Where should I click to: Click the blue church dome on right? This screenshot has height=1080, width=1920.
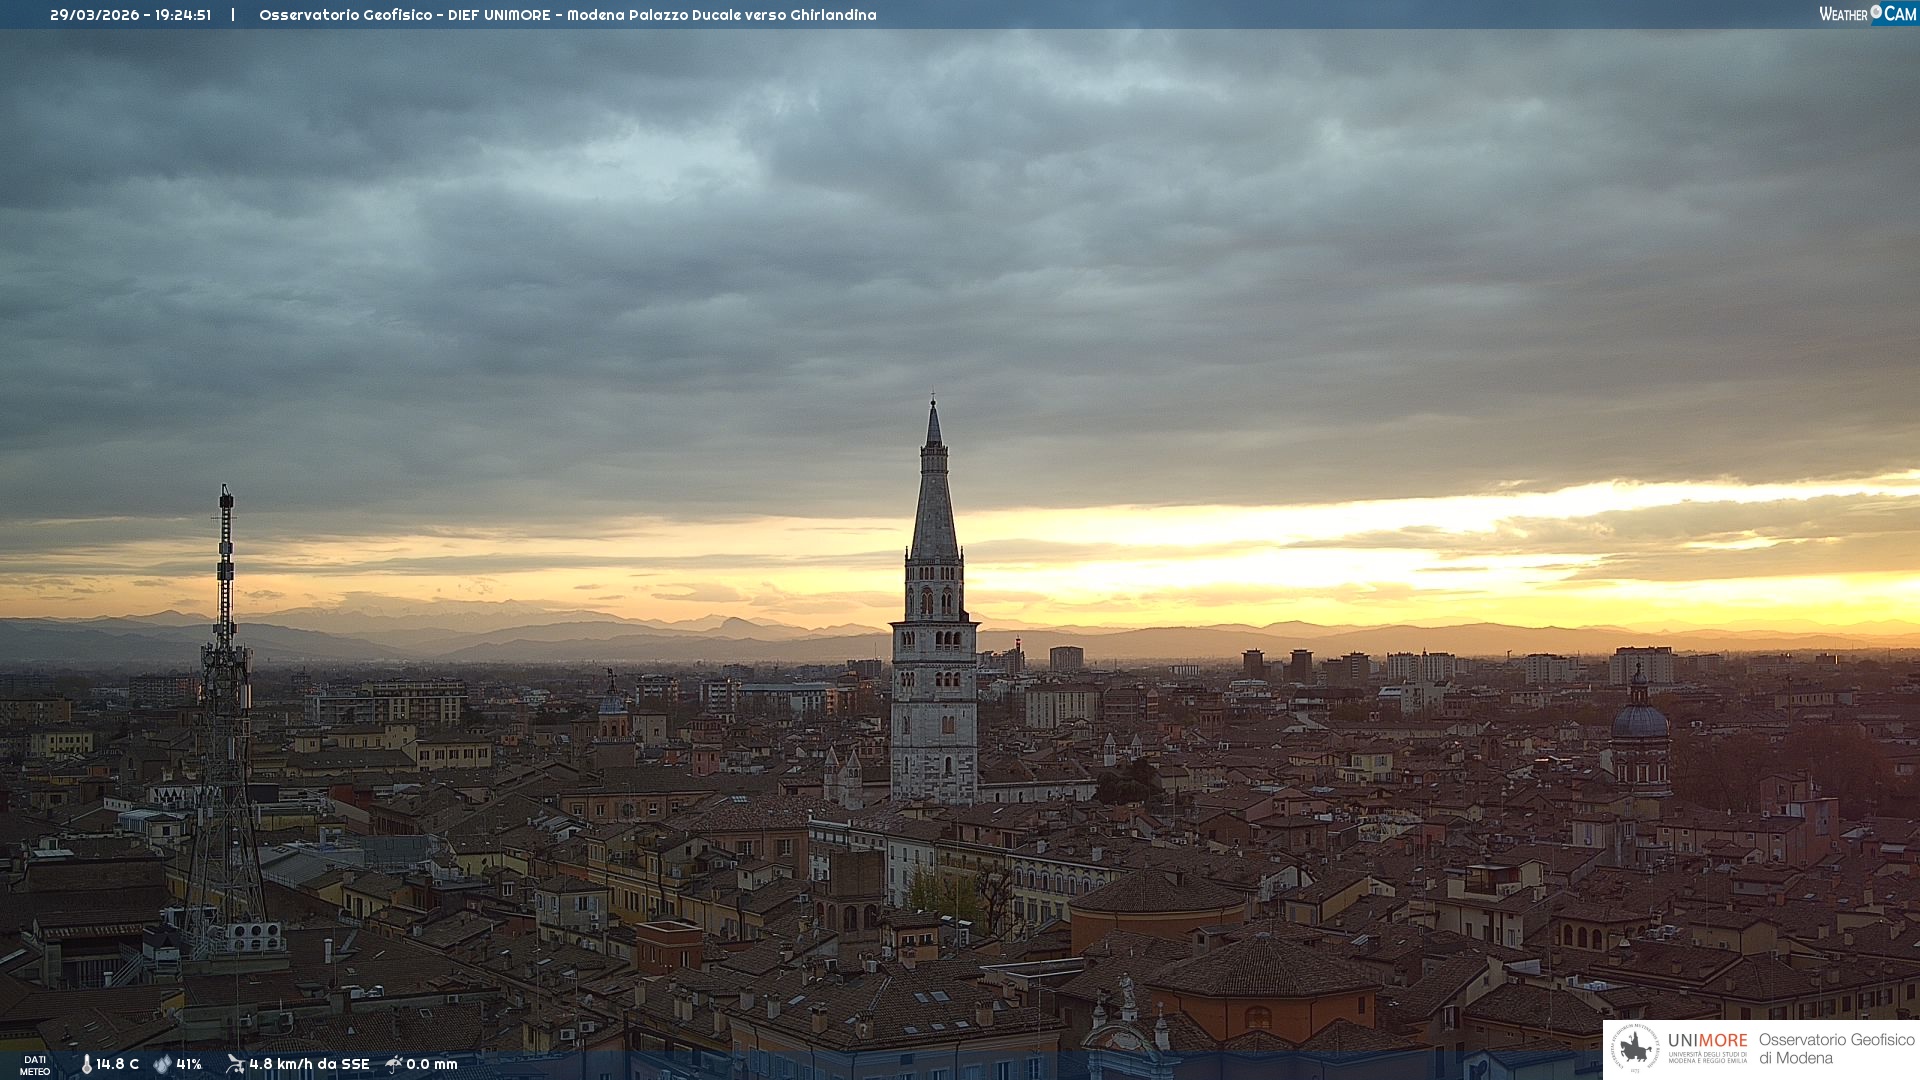tap(1640, 721)
